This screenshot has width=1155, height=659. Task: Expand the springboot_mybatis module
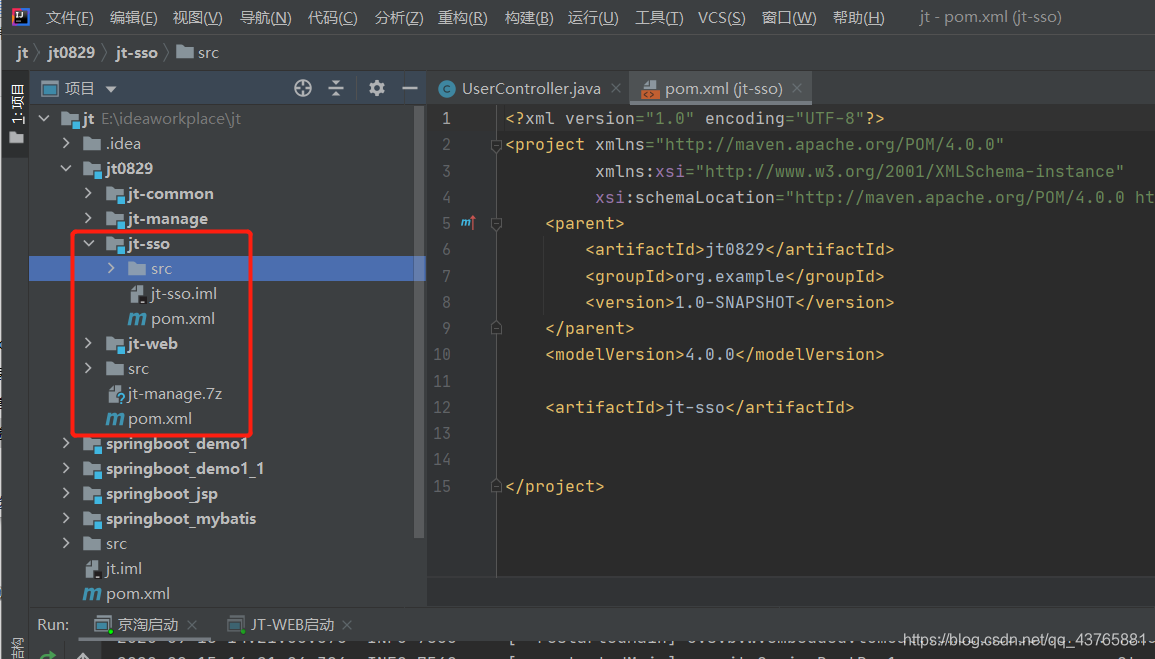pos(66,519)
